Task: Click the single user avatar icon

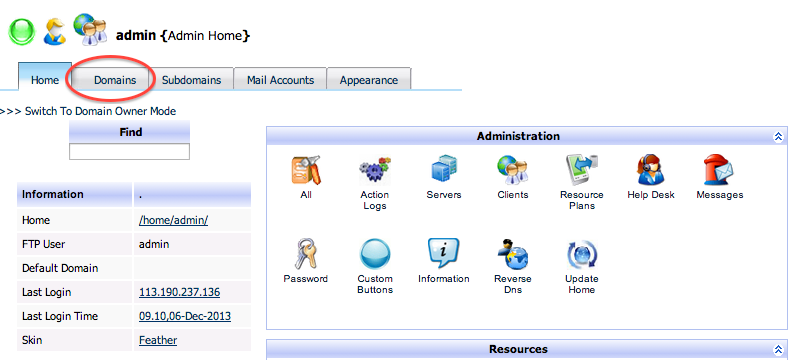Action: (54, 31)
